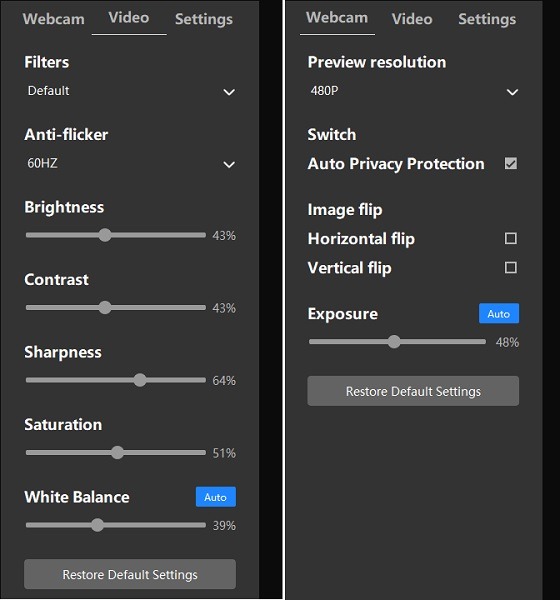Image resolution: width=560 pixels, height=600 pixels.
Task: Enable the Vertical flip checkbox
Action: (x=511, y=267)
